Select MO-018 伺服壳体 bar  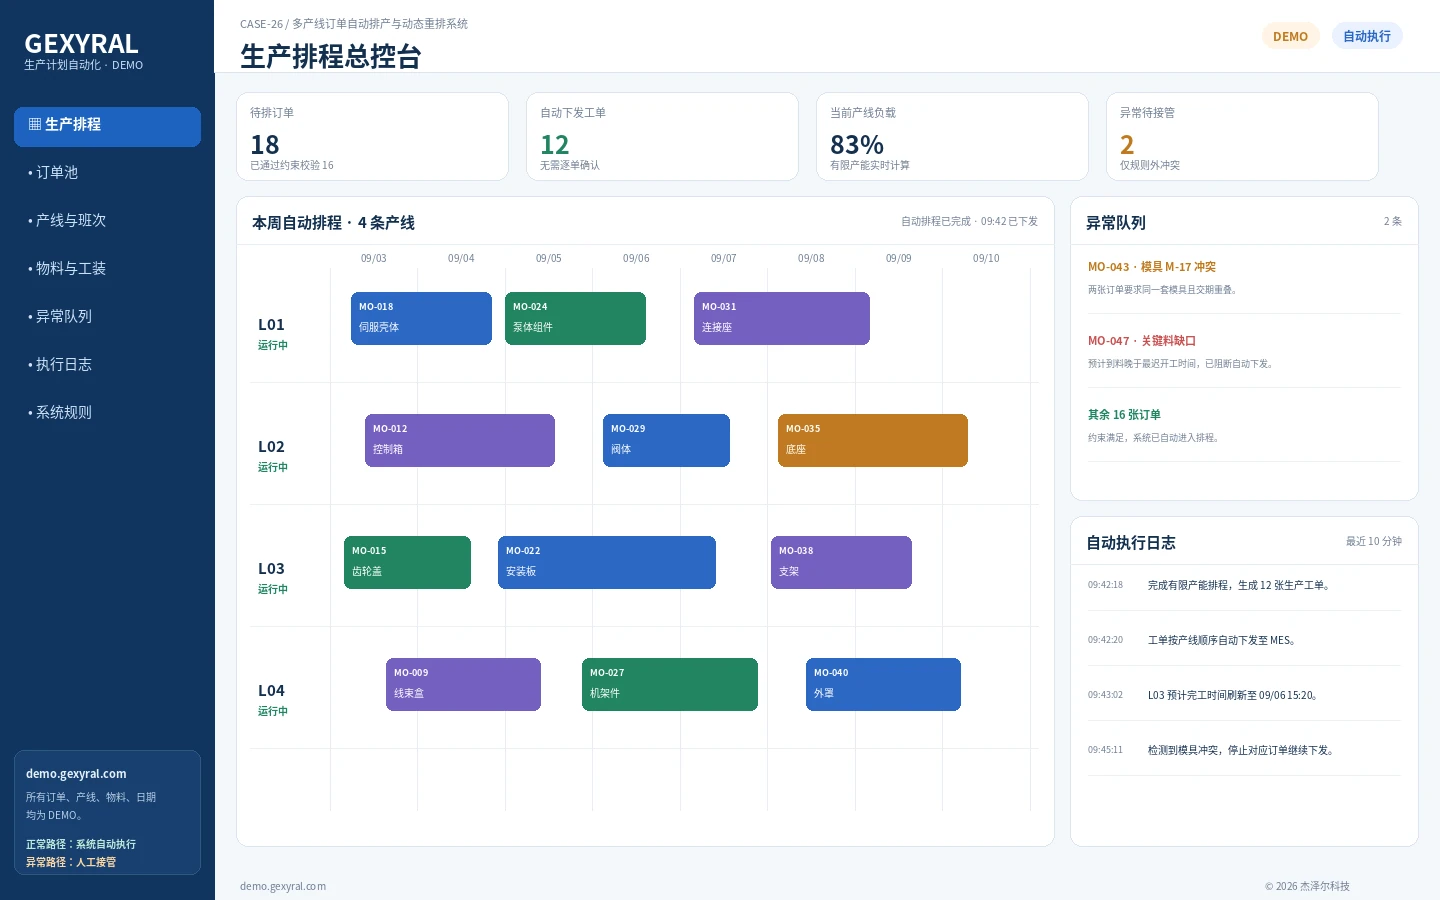(x=421, y=318)
